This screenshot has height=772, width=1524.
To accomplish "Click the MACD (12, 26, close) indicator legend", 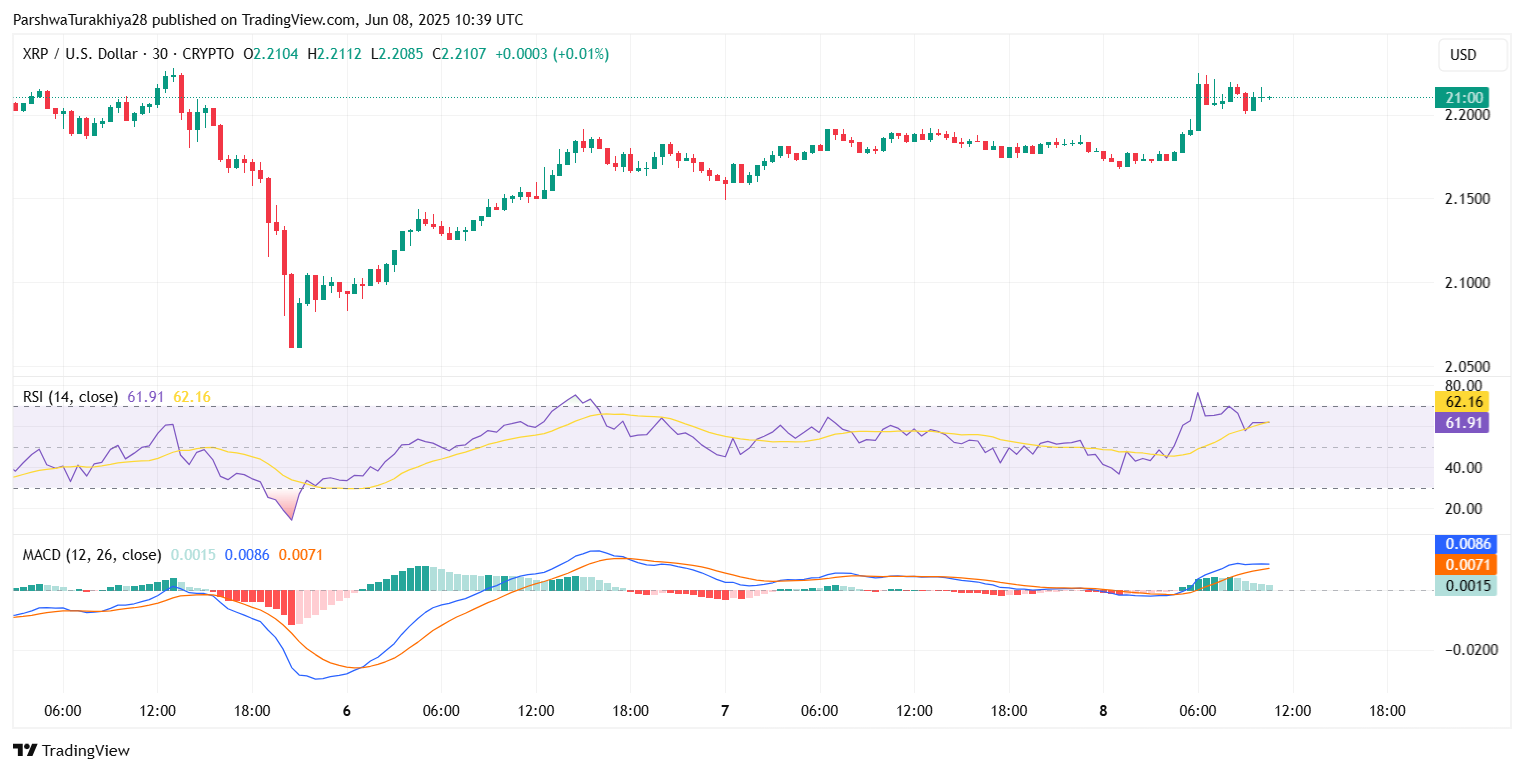I will click(92, 554).
